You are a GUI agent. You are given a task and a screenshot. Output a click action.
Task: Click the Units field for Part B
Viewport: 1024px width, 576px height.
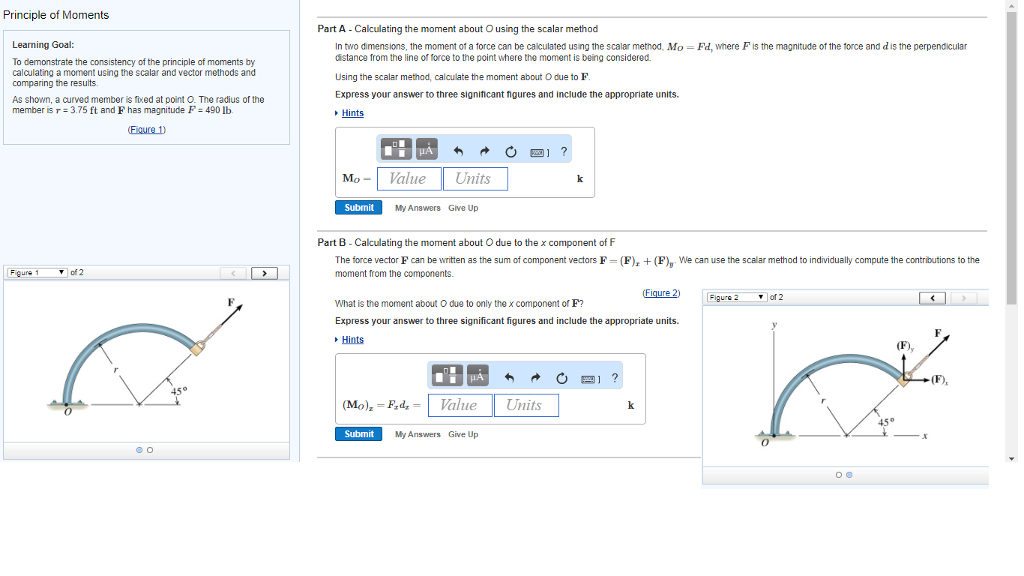click(526, 405)
